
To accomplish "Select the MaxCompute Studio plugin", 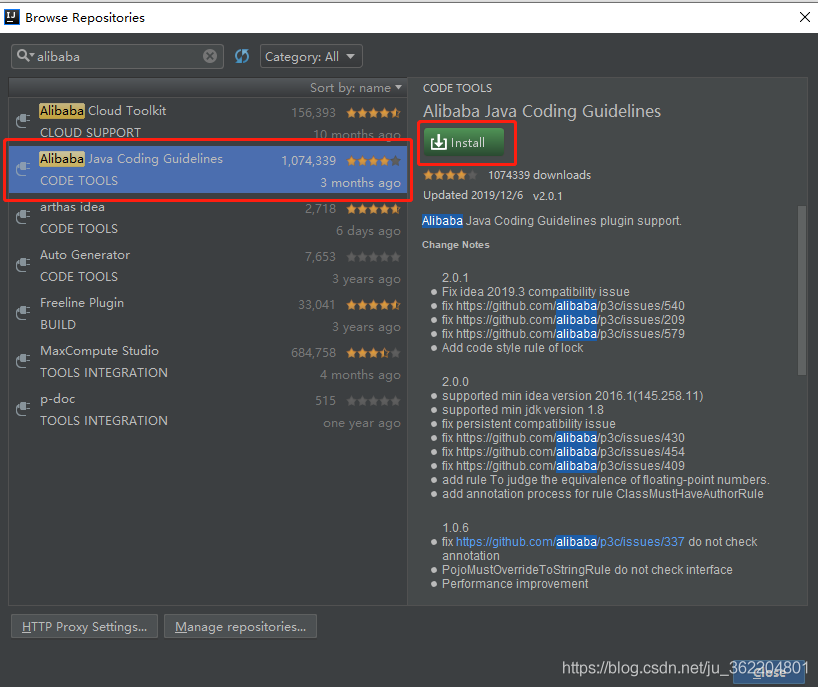I will point(208,361).
